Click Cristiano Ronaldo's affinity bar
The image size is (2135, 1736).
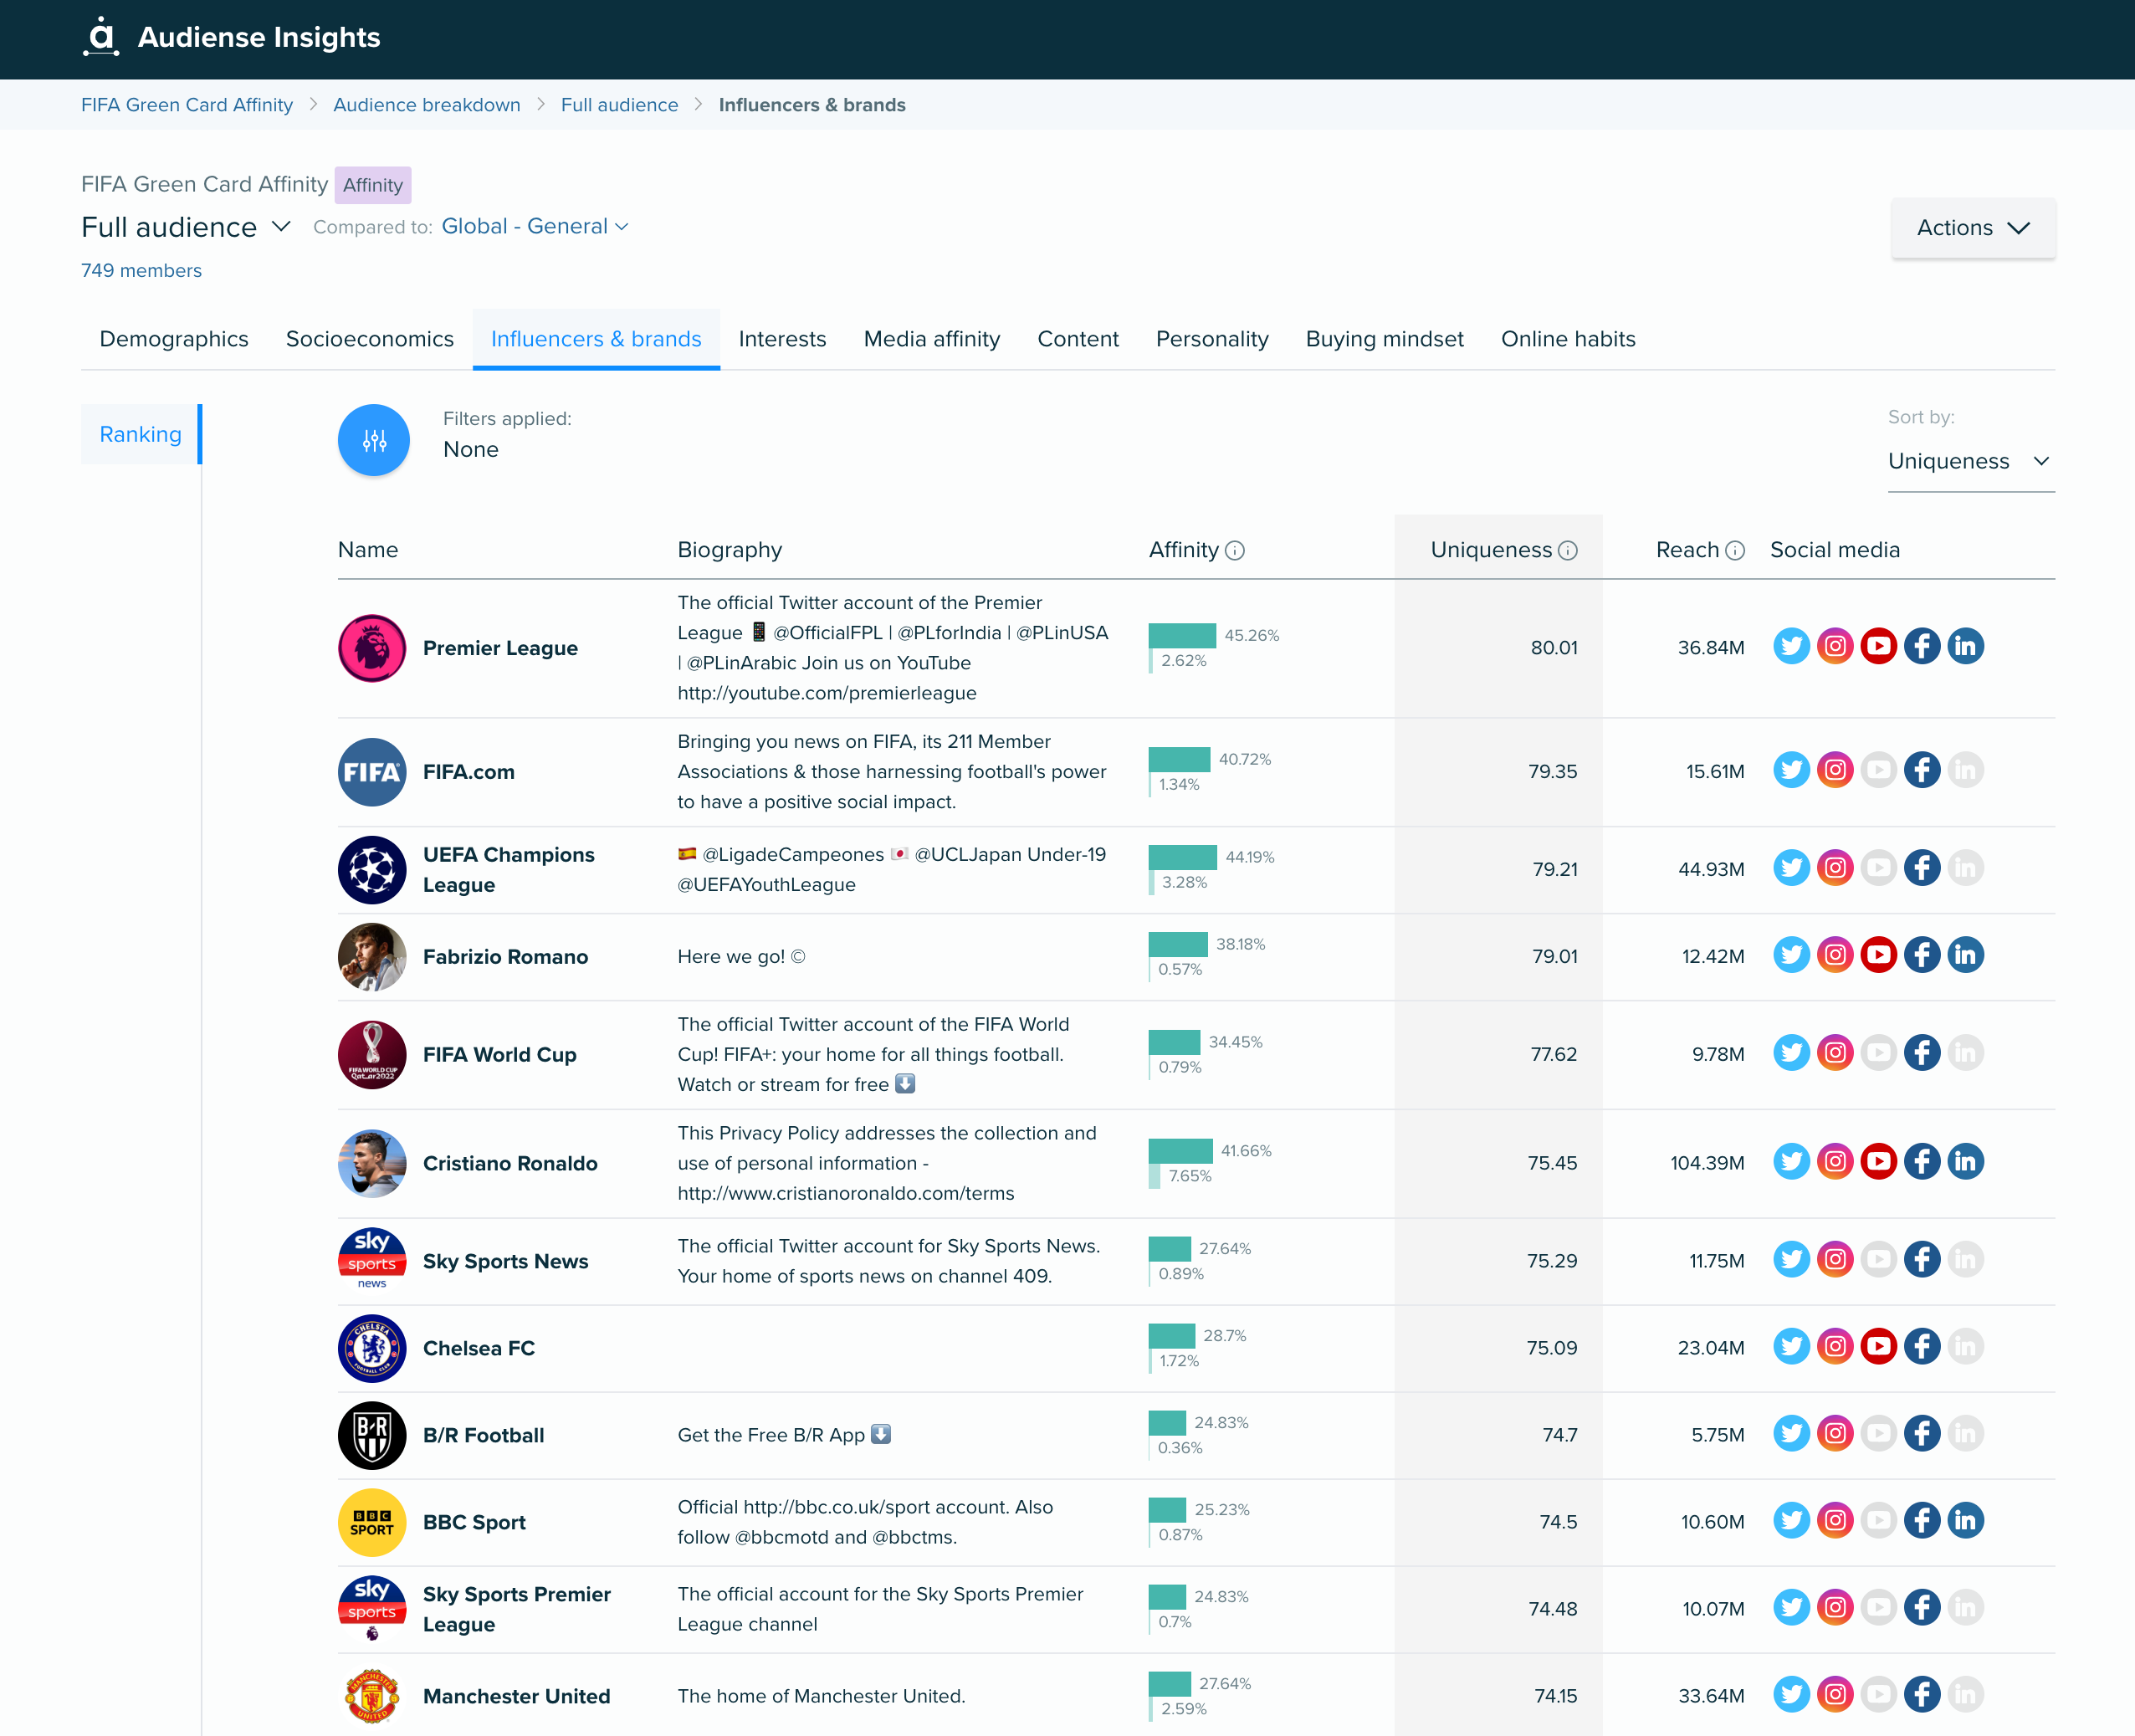coord(1180,1152)
